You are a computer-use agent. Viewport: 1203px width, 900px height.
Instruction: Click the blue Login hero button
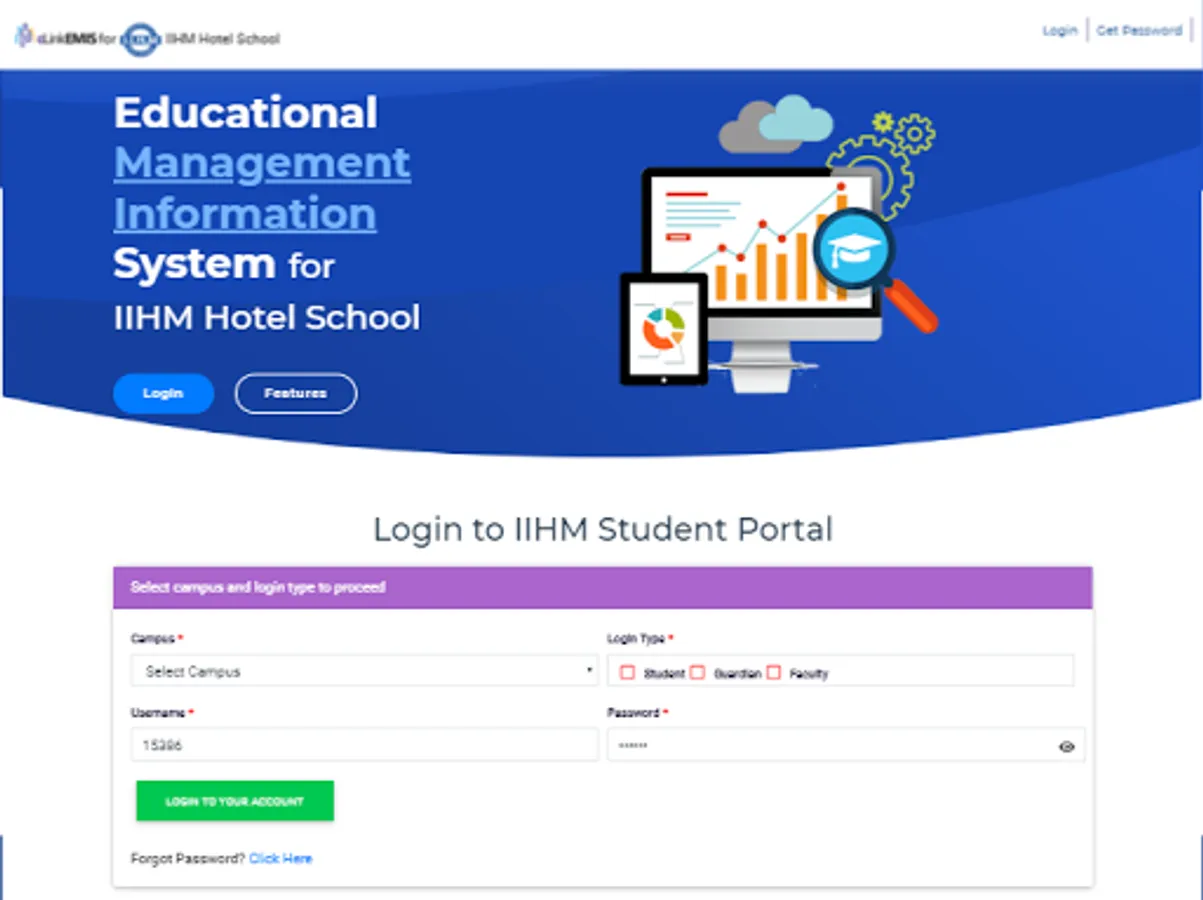163,393
